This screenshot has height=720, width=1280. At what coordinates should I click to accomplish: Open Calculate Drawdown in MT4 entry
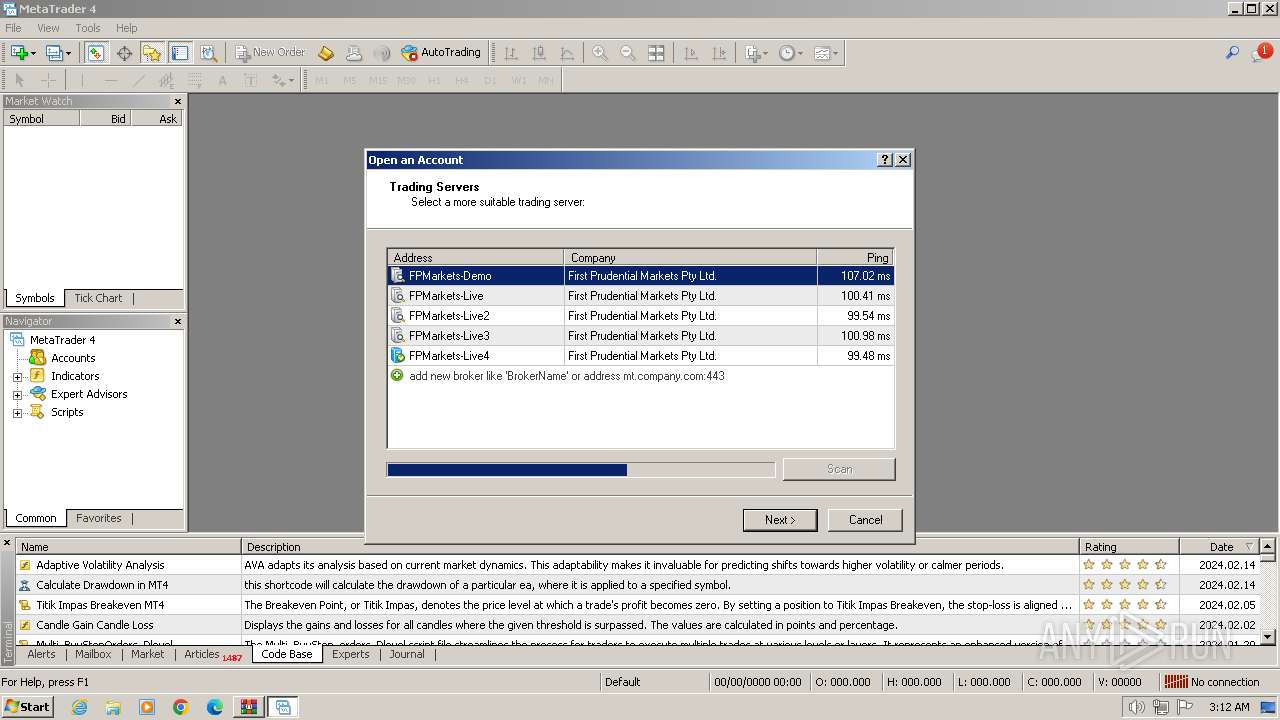point(102,585)
